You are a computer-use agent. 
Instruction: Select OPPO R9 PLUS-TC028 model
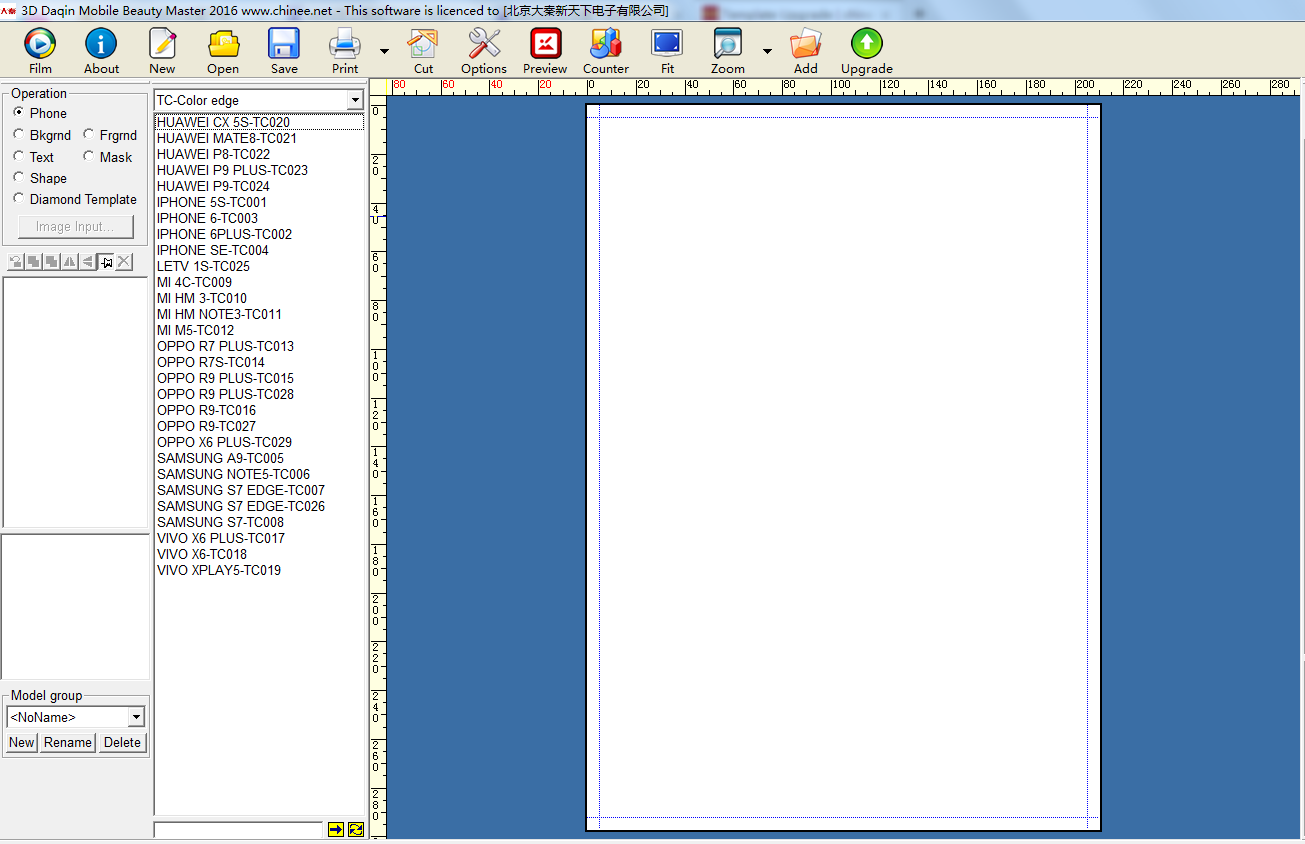[259, 394]
